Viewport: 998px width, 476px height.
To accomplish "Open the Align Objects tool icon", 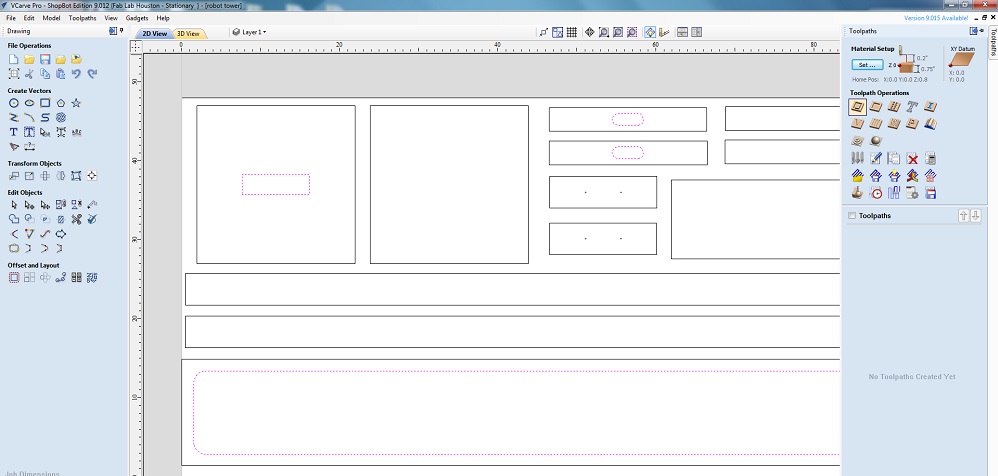I will pos(92,176).
